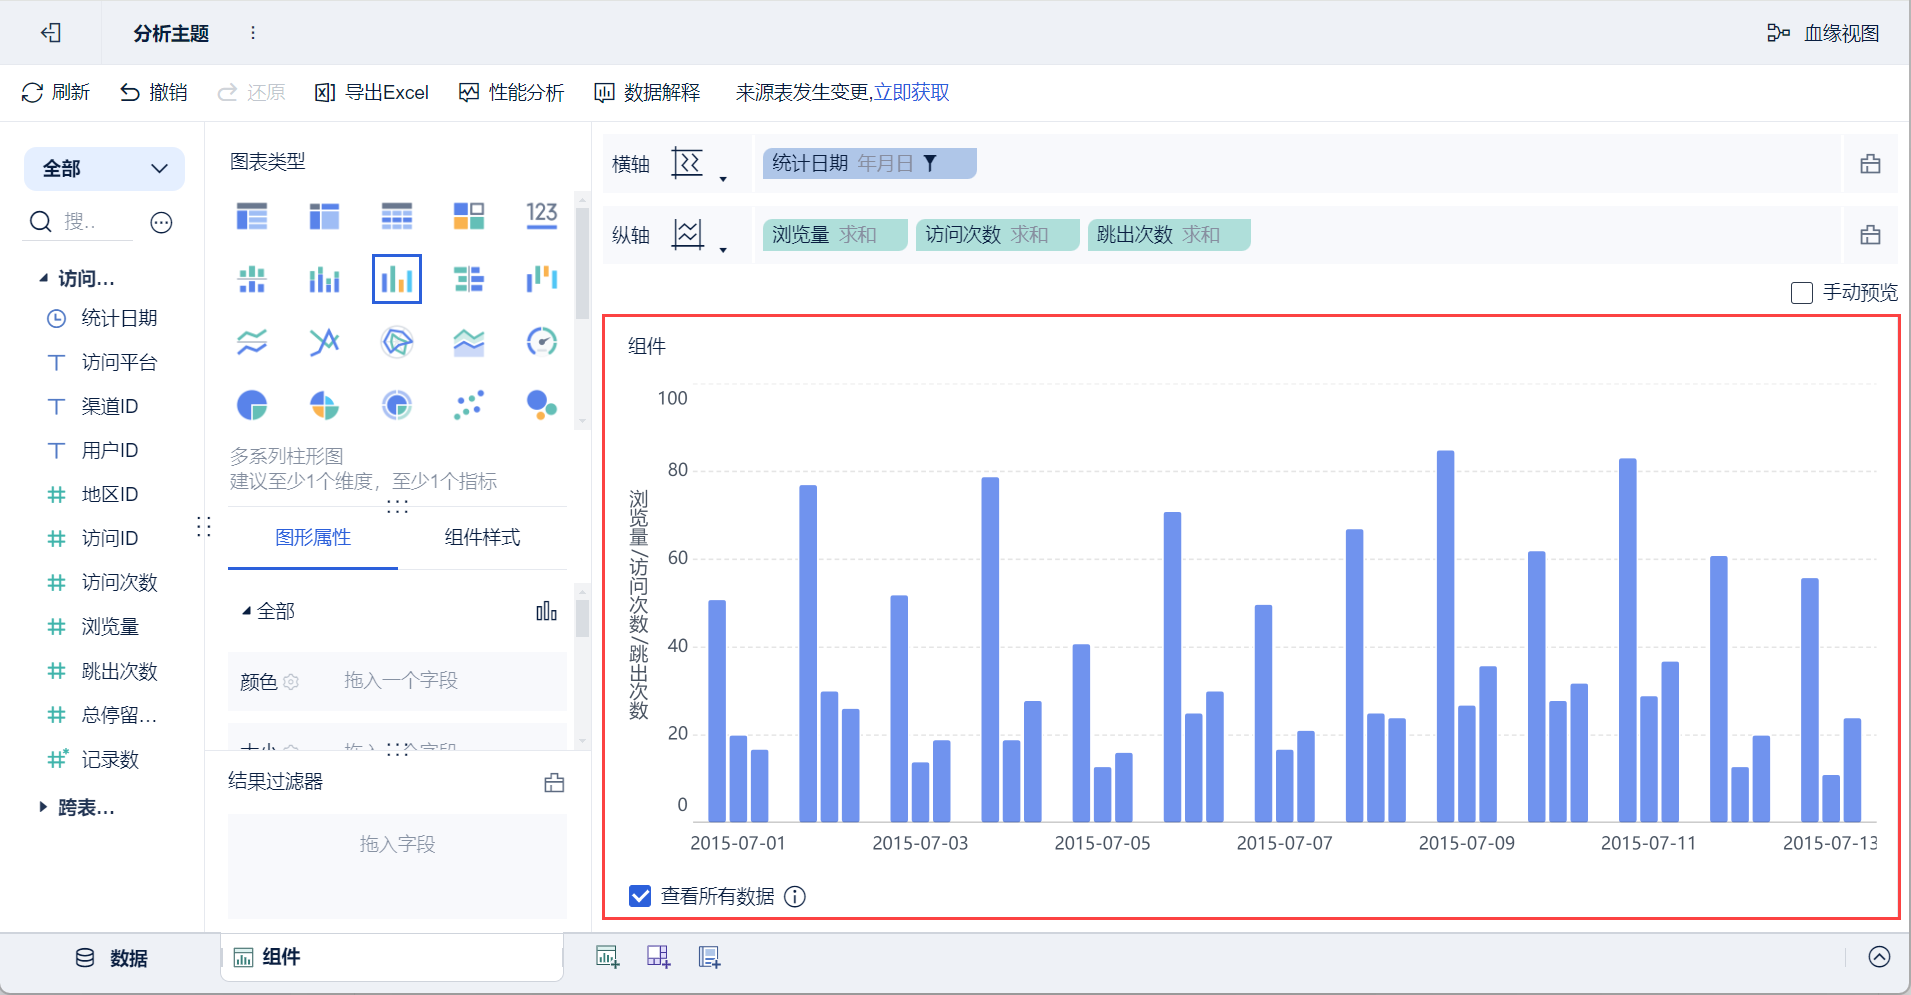Viewport: 1911px width, 995px height.
Task: Click the 刷新 refresh icon
Action: (x=33, y=92)
